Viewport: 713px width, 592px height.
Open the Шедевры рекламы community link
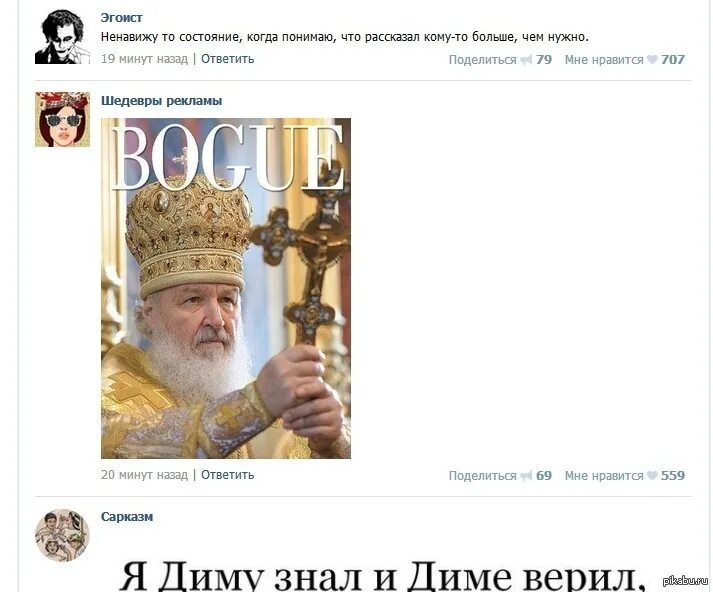(161, 100)
